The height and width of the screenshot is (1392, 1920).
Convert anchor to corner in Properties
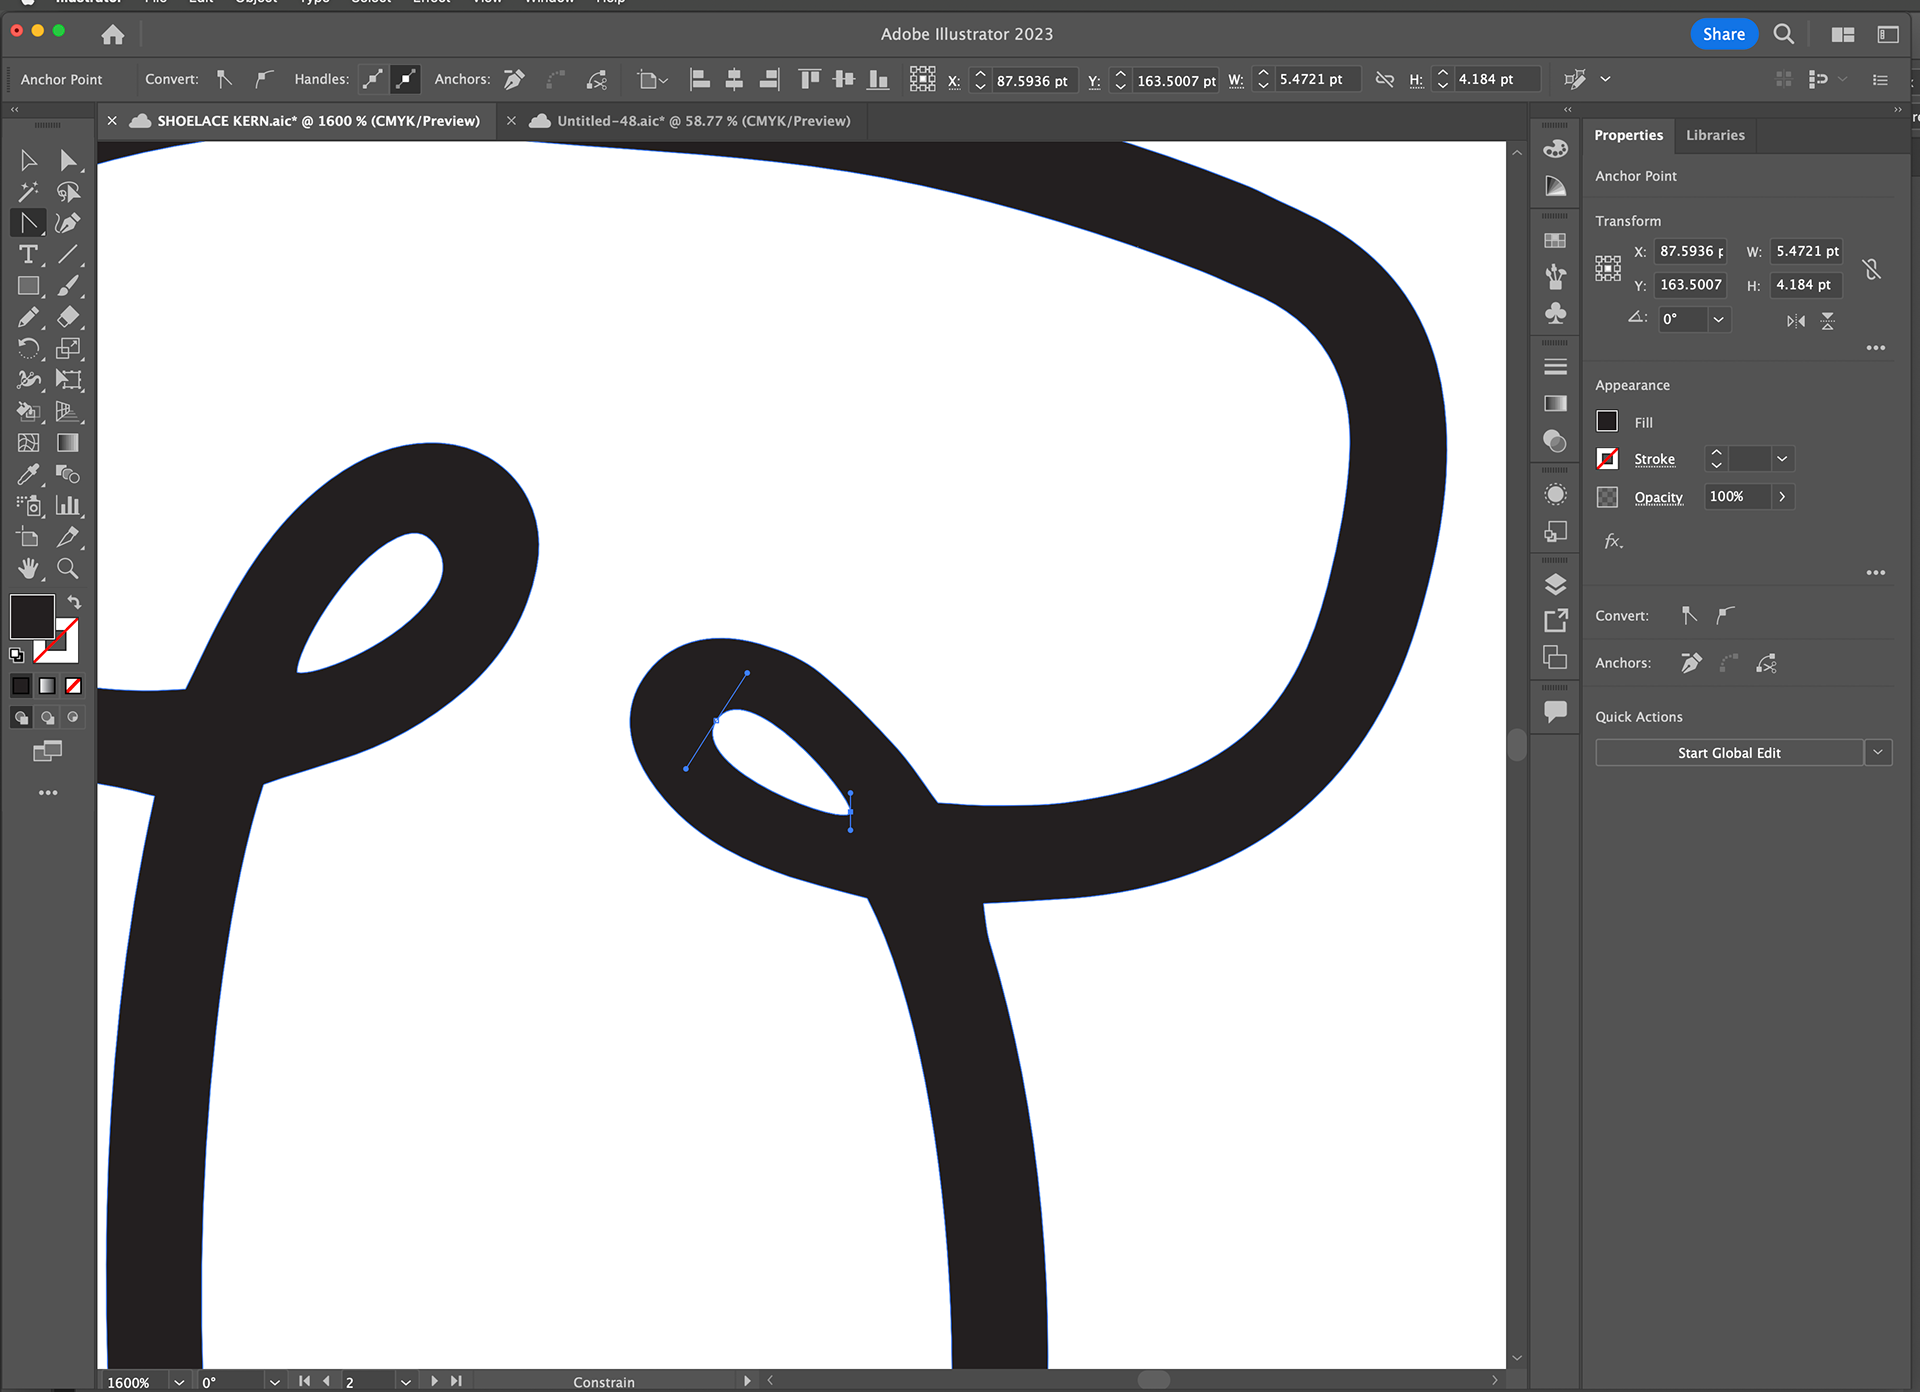click(x=1689, y=615)
